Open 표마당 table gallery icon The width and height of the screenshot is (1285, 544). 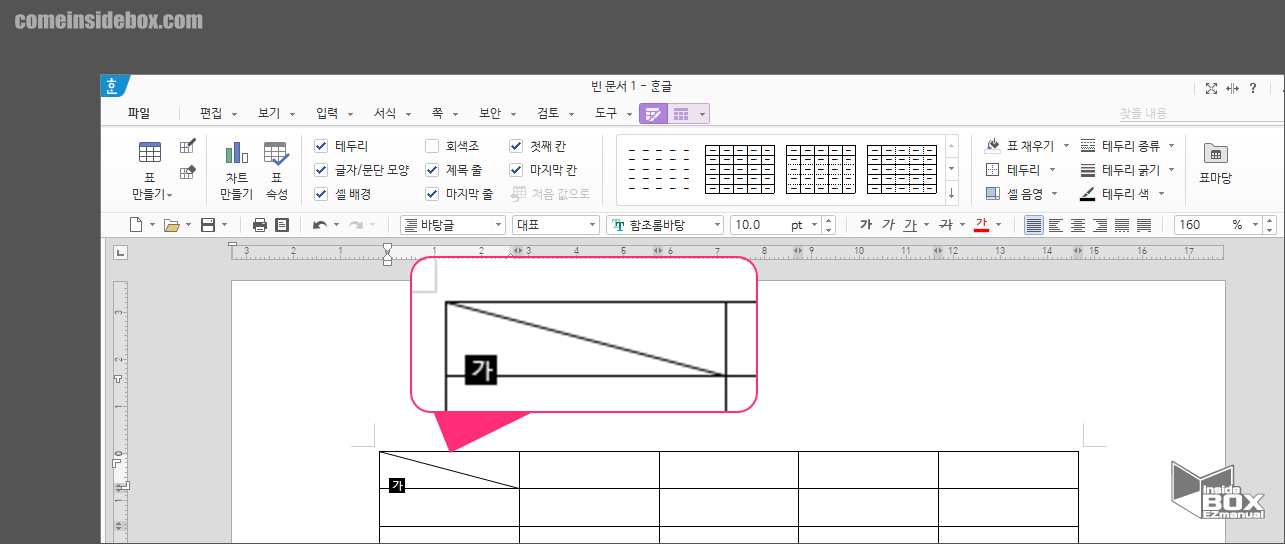(x=1215, y=165)
